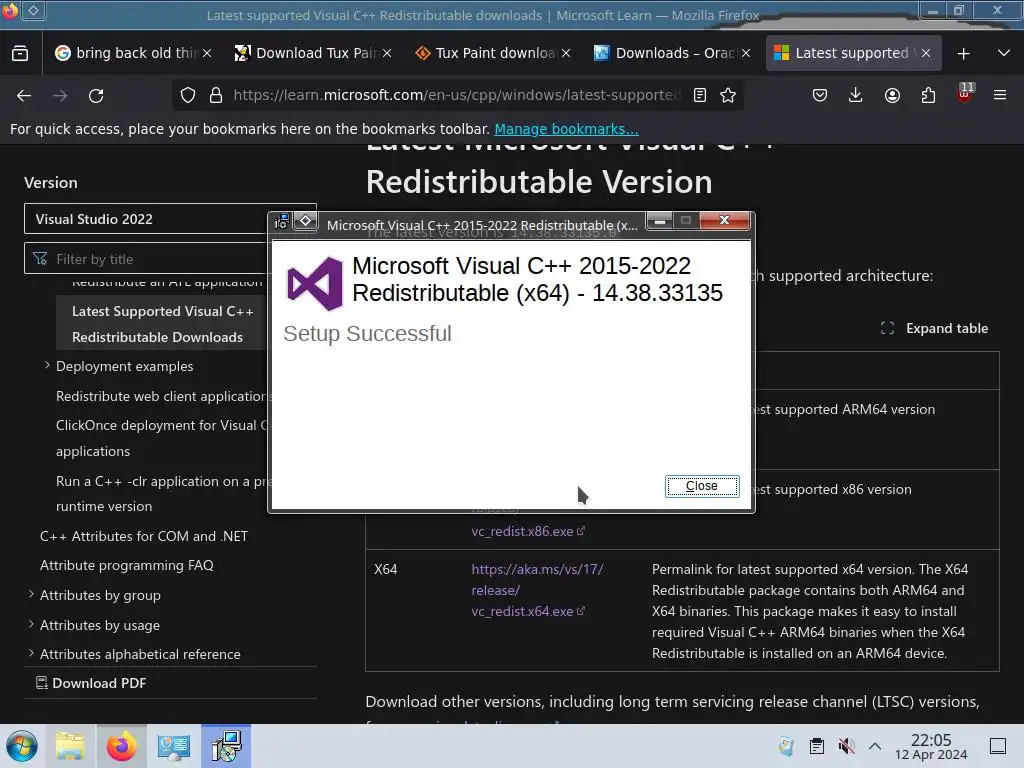Open clipboard tray icon
Screen dimensions: 1024x768
pos(816,746)
